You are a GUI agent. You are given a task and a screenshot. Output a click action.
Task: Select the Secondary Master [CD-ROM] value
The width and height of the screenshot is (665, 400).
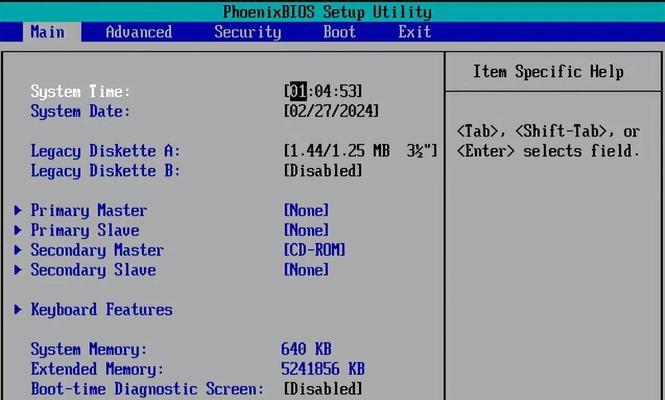coord(315,250)
